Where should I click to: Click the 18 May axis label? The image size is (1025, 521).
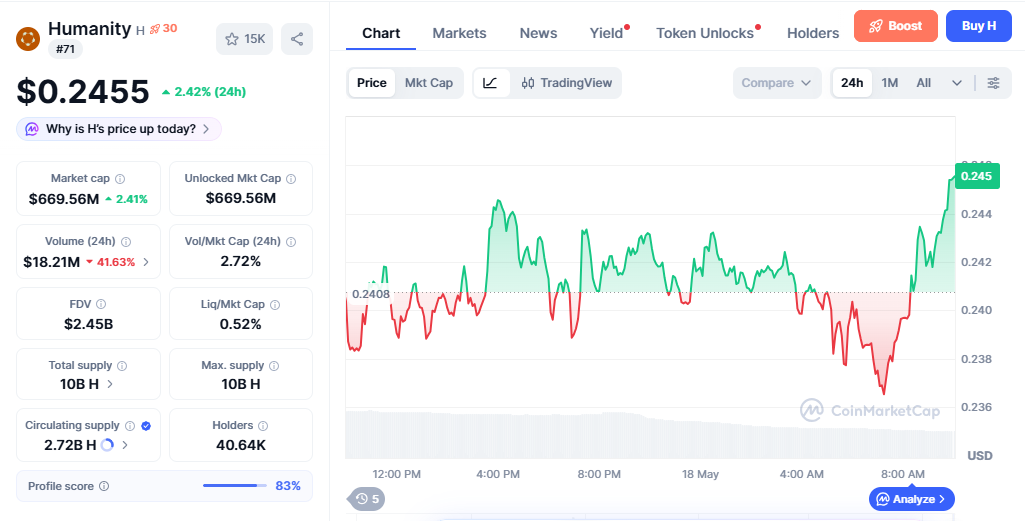tap(699, 474)
